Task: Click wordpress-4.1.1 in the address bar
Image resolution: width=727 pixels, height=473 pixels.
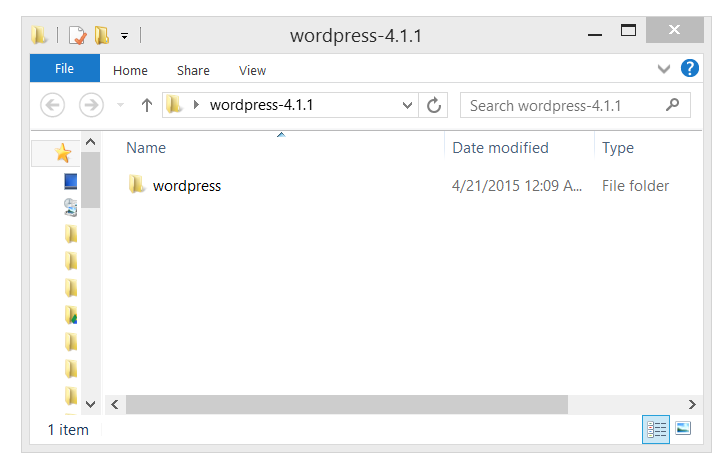Action: tap(261, 105)
